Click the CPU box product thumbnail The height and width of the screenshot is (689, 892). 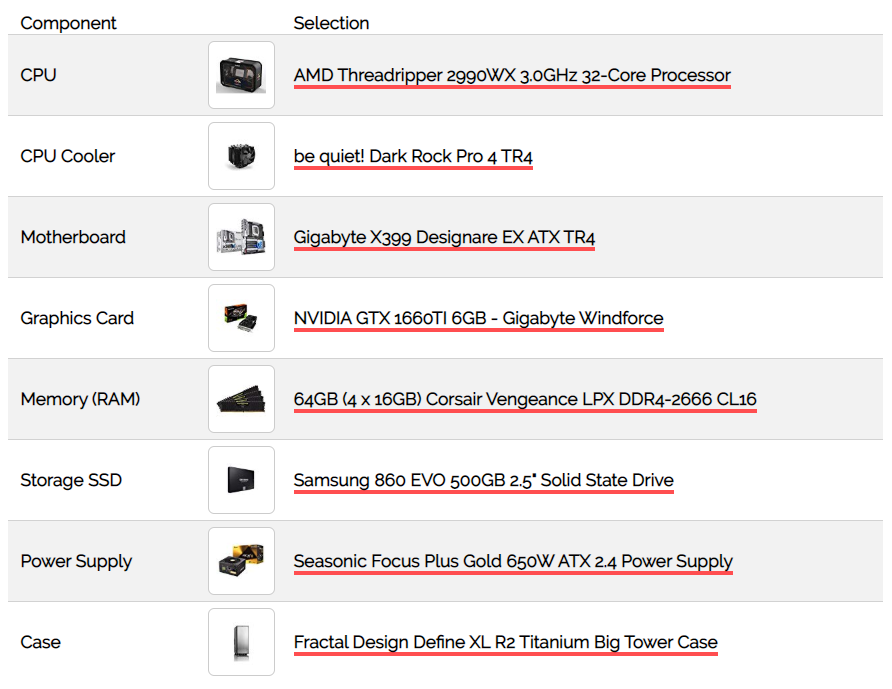pos(241,75)
